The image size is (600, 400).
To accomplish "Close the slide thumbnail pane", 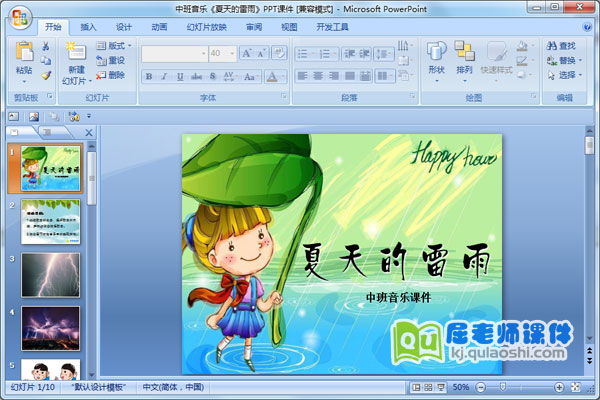I will [89, 133].
